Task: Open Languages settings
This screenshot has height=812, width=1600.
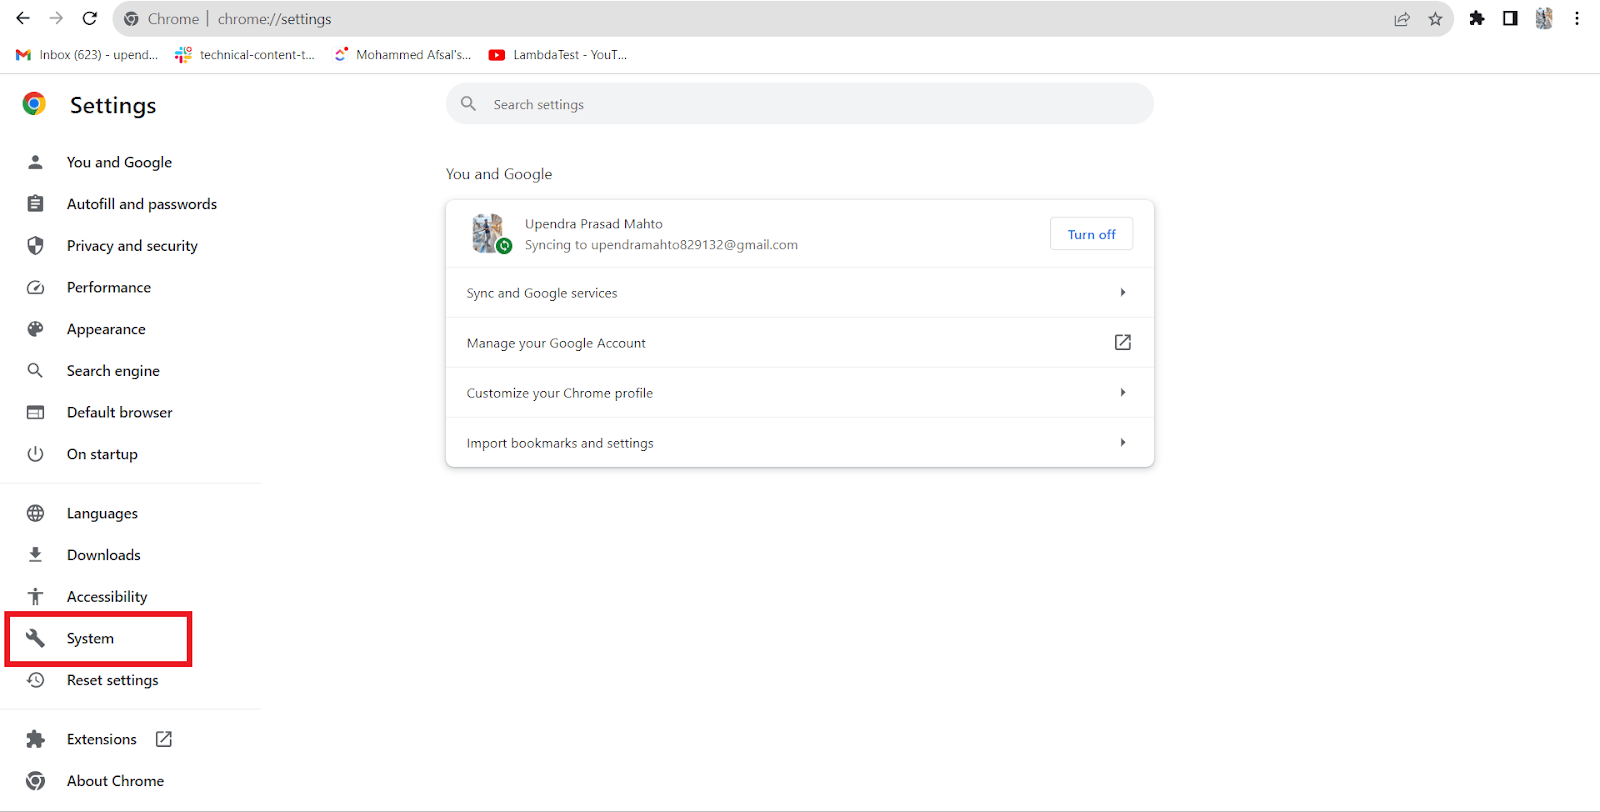Action: [102, 514]
